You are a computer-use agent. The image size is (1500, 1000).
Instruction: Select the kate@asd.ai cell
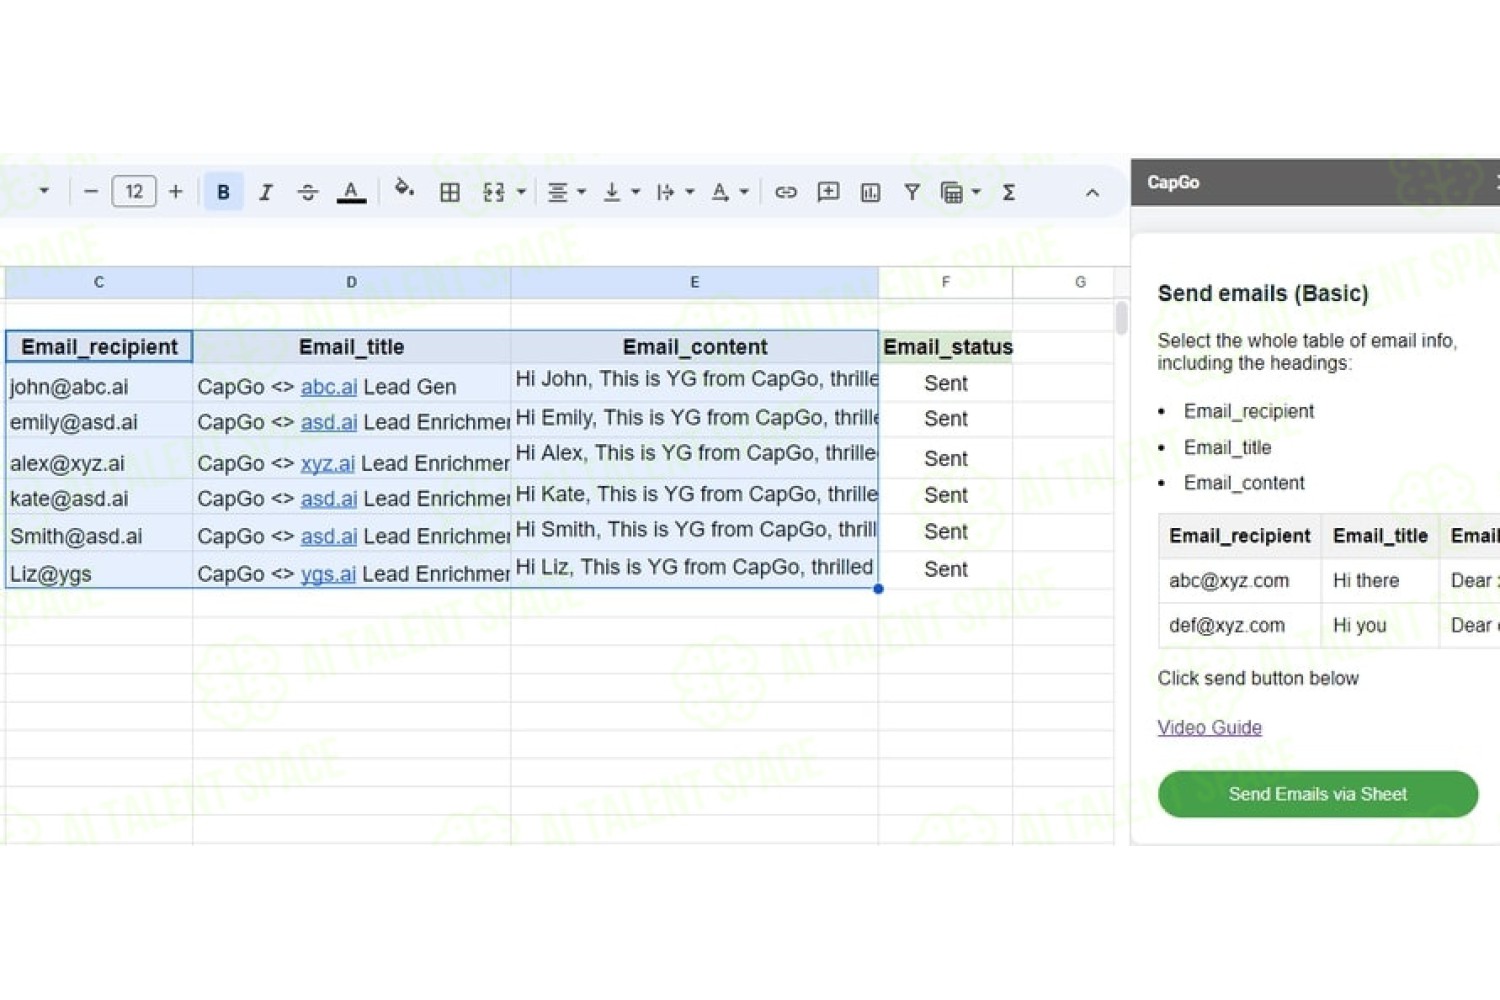pos(99,497)
